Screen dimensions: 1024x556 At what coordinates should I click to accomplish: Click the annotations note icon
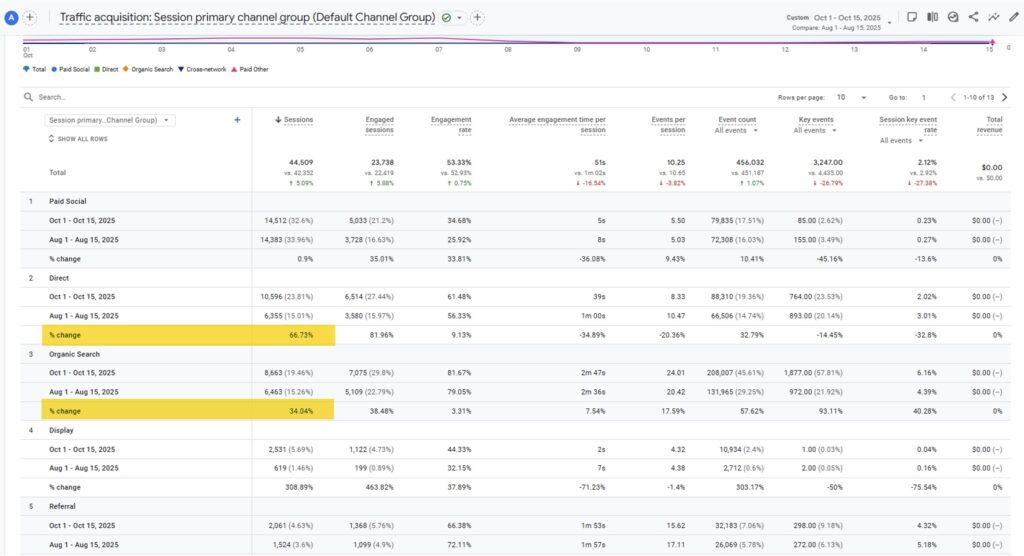point(911,17)
